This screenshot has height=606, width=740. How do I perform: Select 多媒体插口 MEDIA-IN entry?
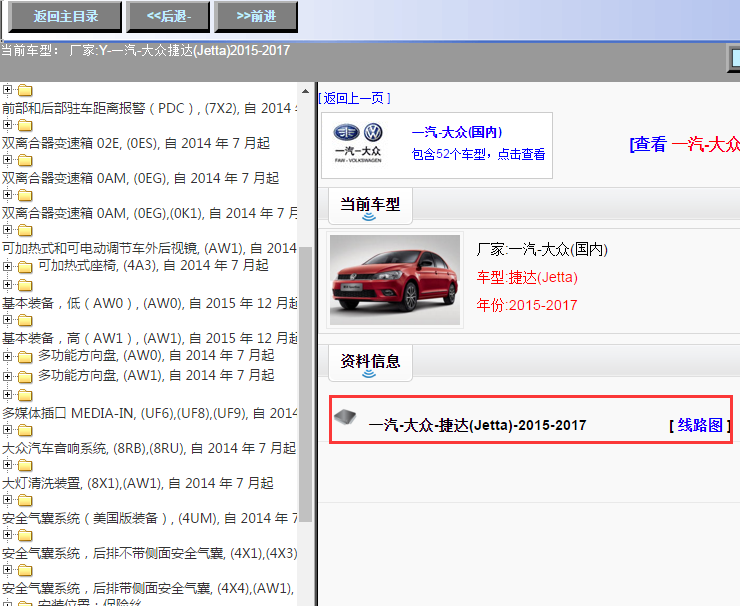[150, 413]
